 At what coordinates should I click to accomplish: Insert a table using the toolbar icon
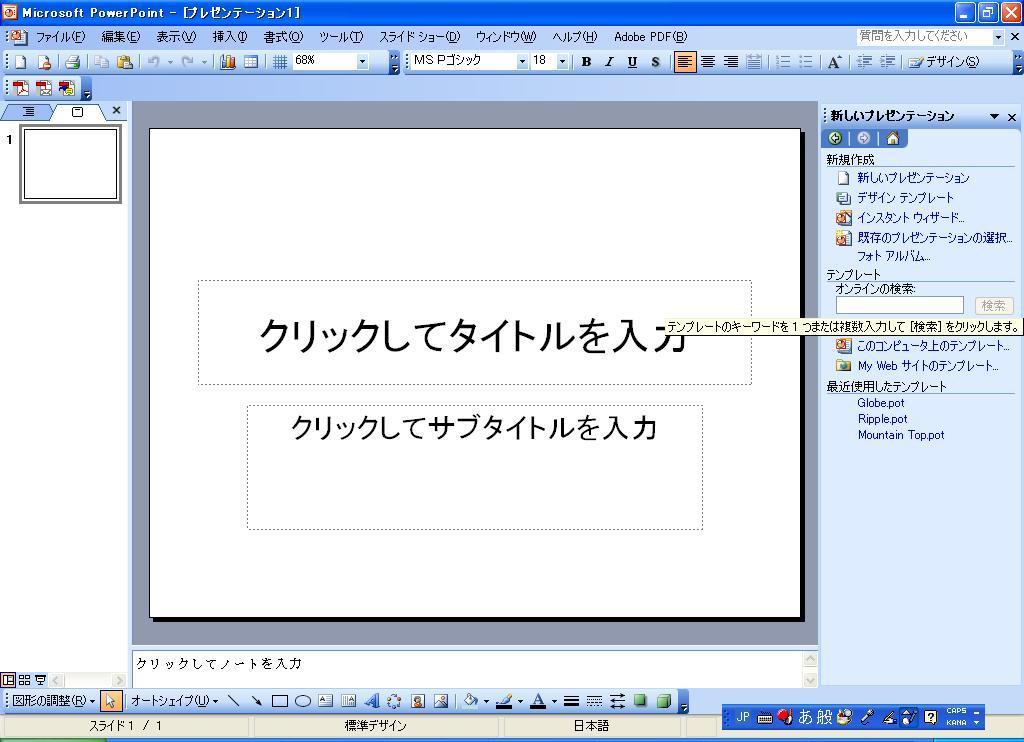coord(251,62)
